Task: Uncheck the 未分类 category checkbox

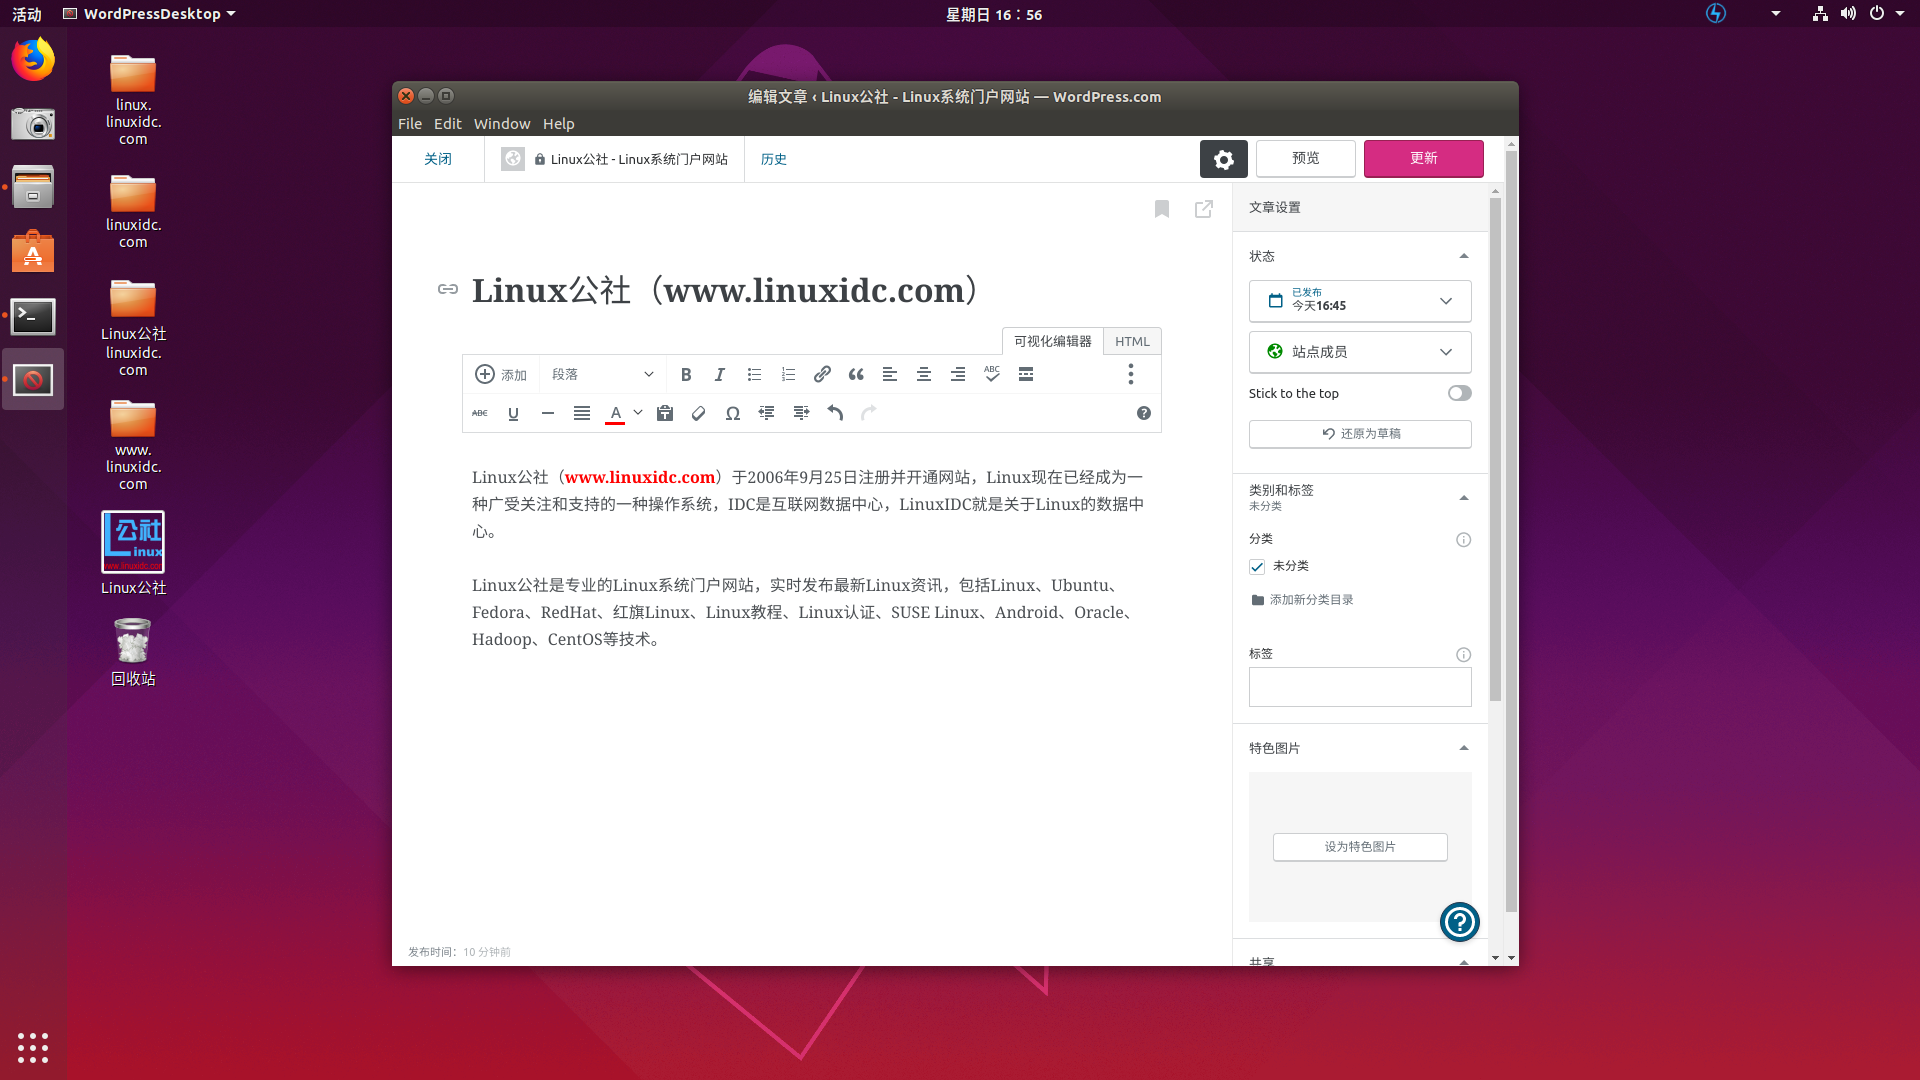Action: (x=1256, y=566)
